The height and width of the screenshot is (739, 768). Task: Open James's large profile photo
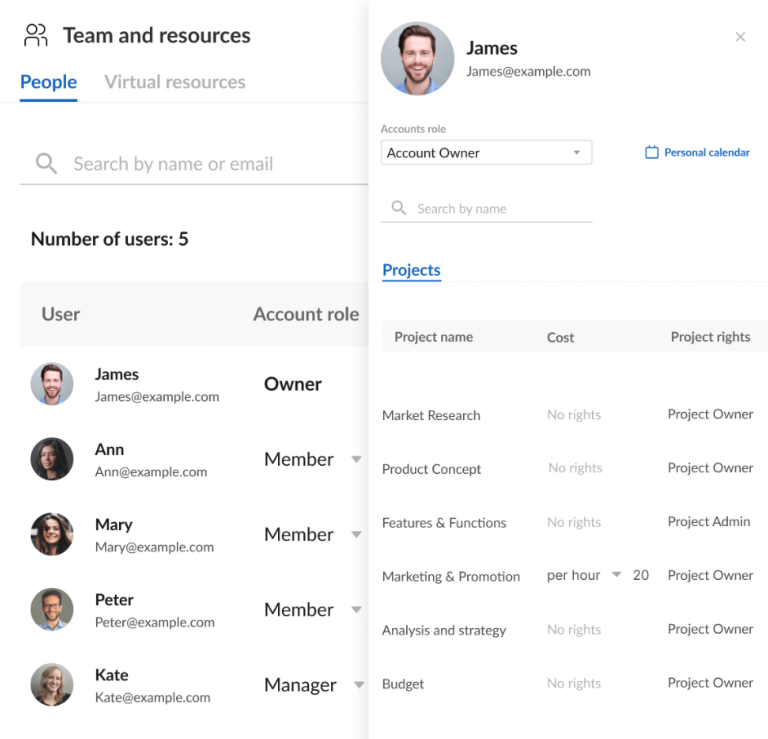click(417, 58)
